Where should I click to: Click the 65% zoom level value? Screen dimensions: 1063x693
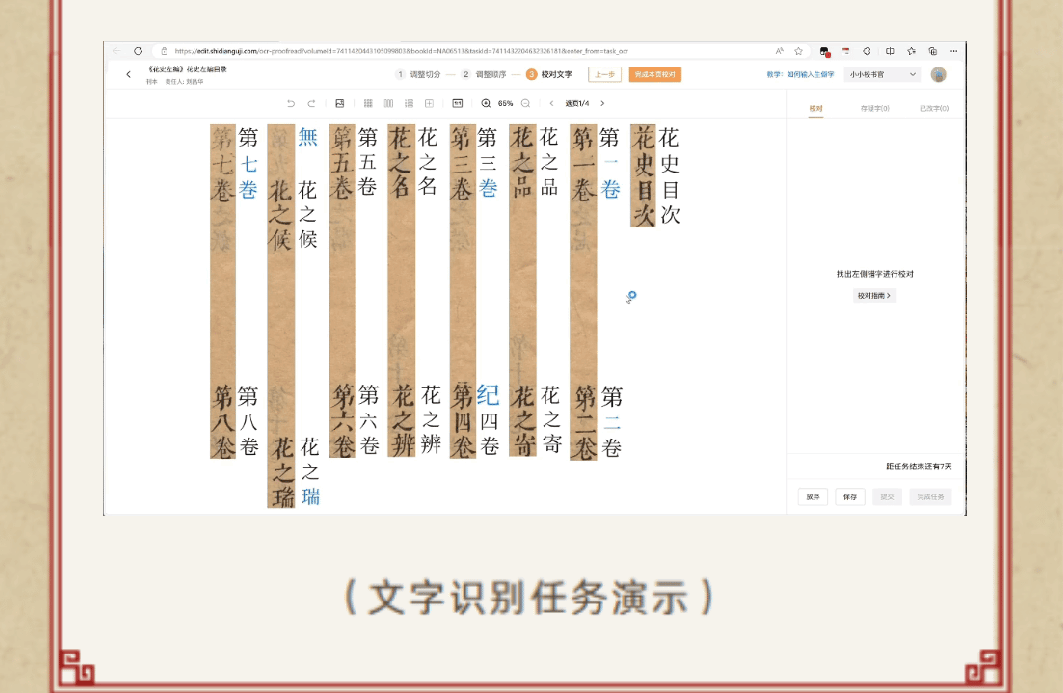506,103
